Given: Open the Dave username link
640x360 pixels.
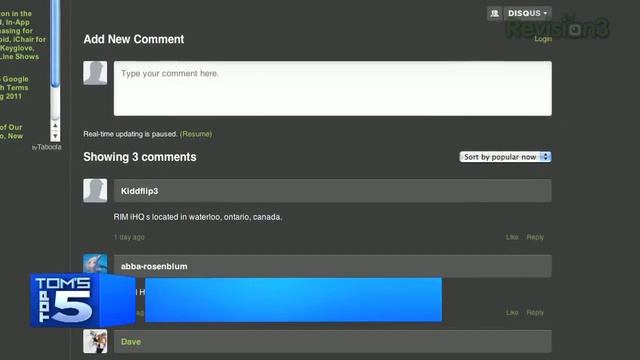Looking at the screenshot, I should tap(131, 342).
